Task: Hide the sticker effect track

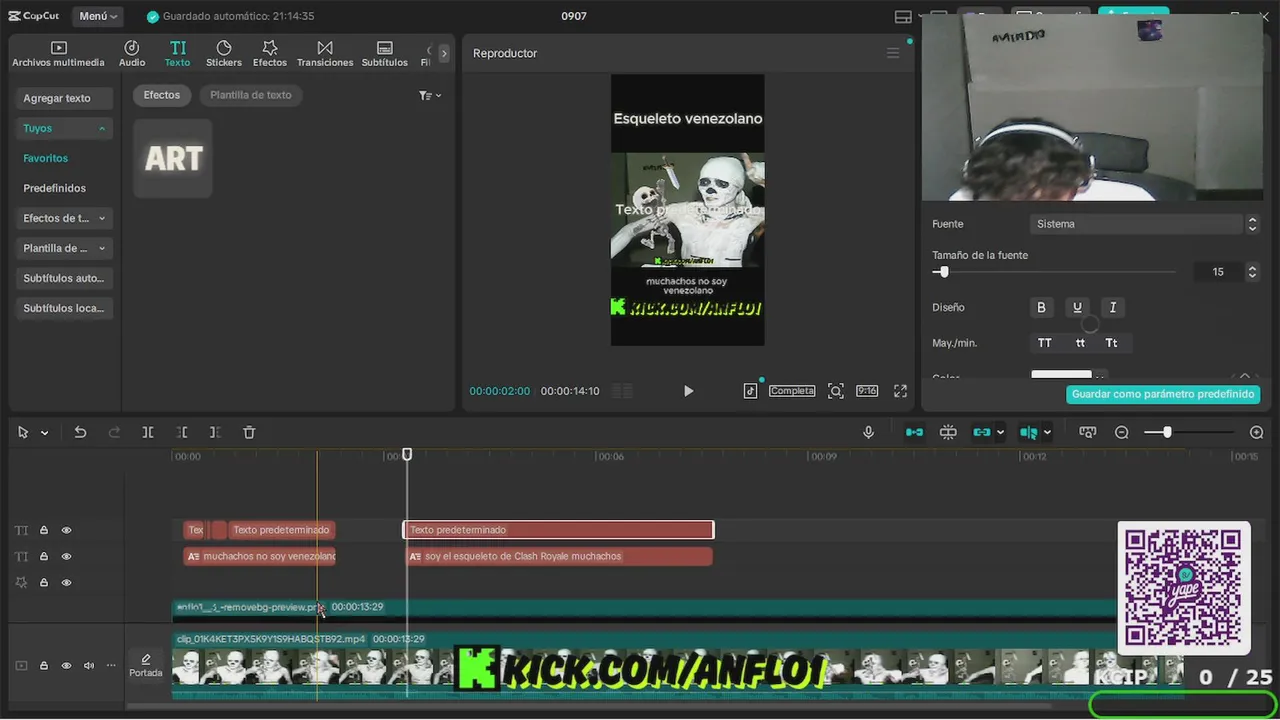Action: [66, 582]
